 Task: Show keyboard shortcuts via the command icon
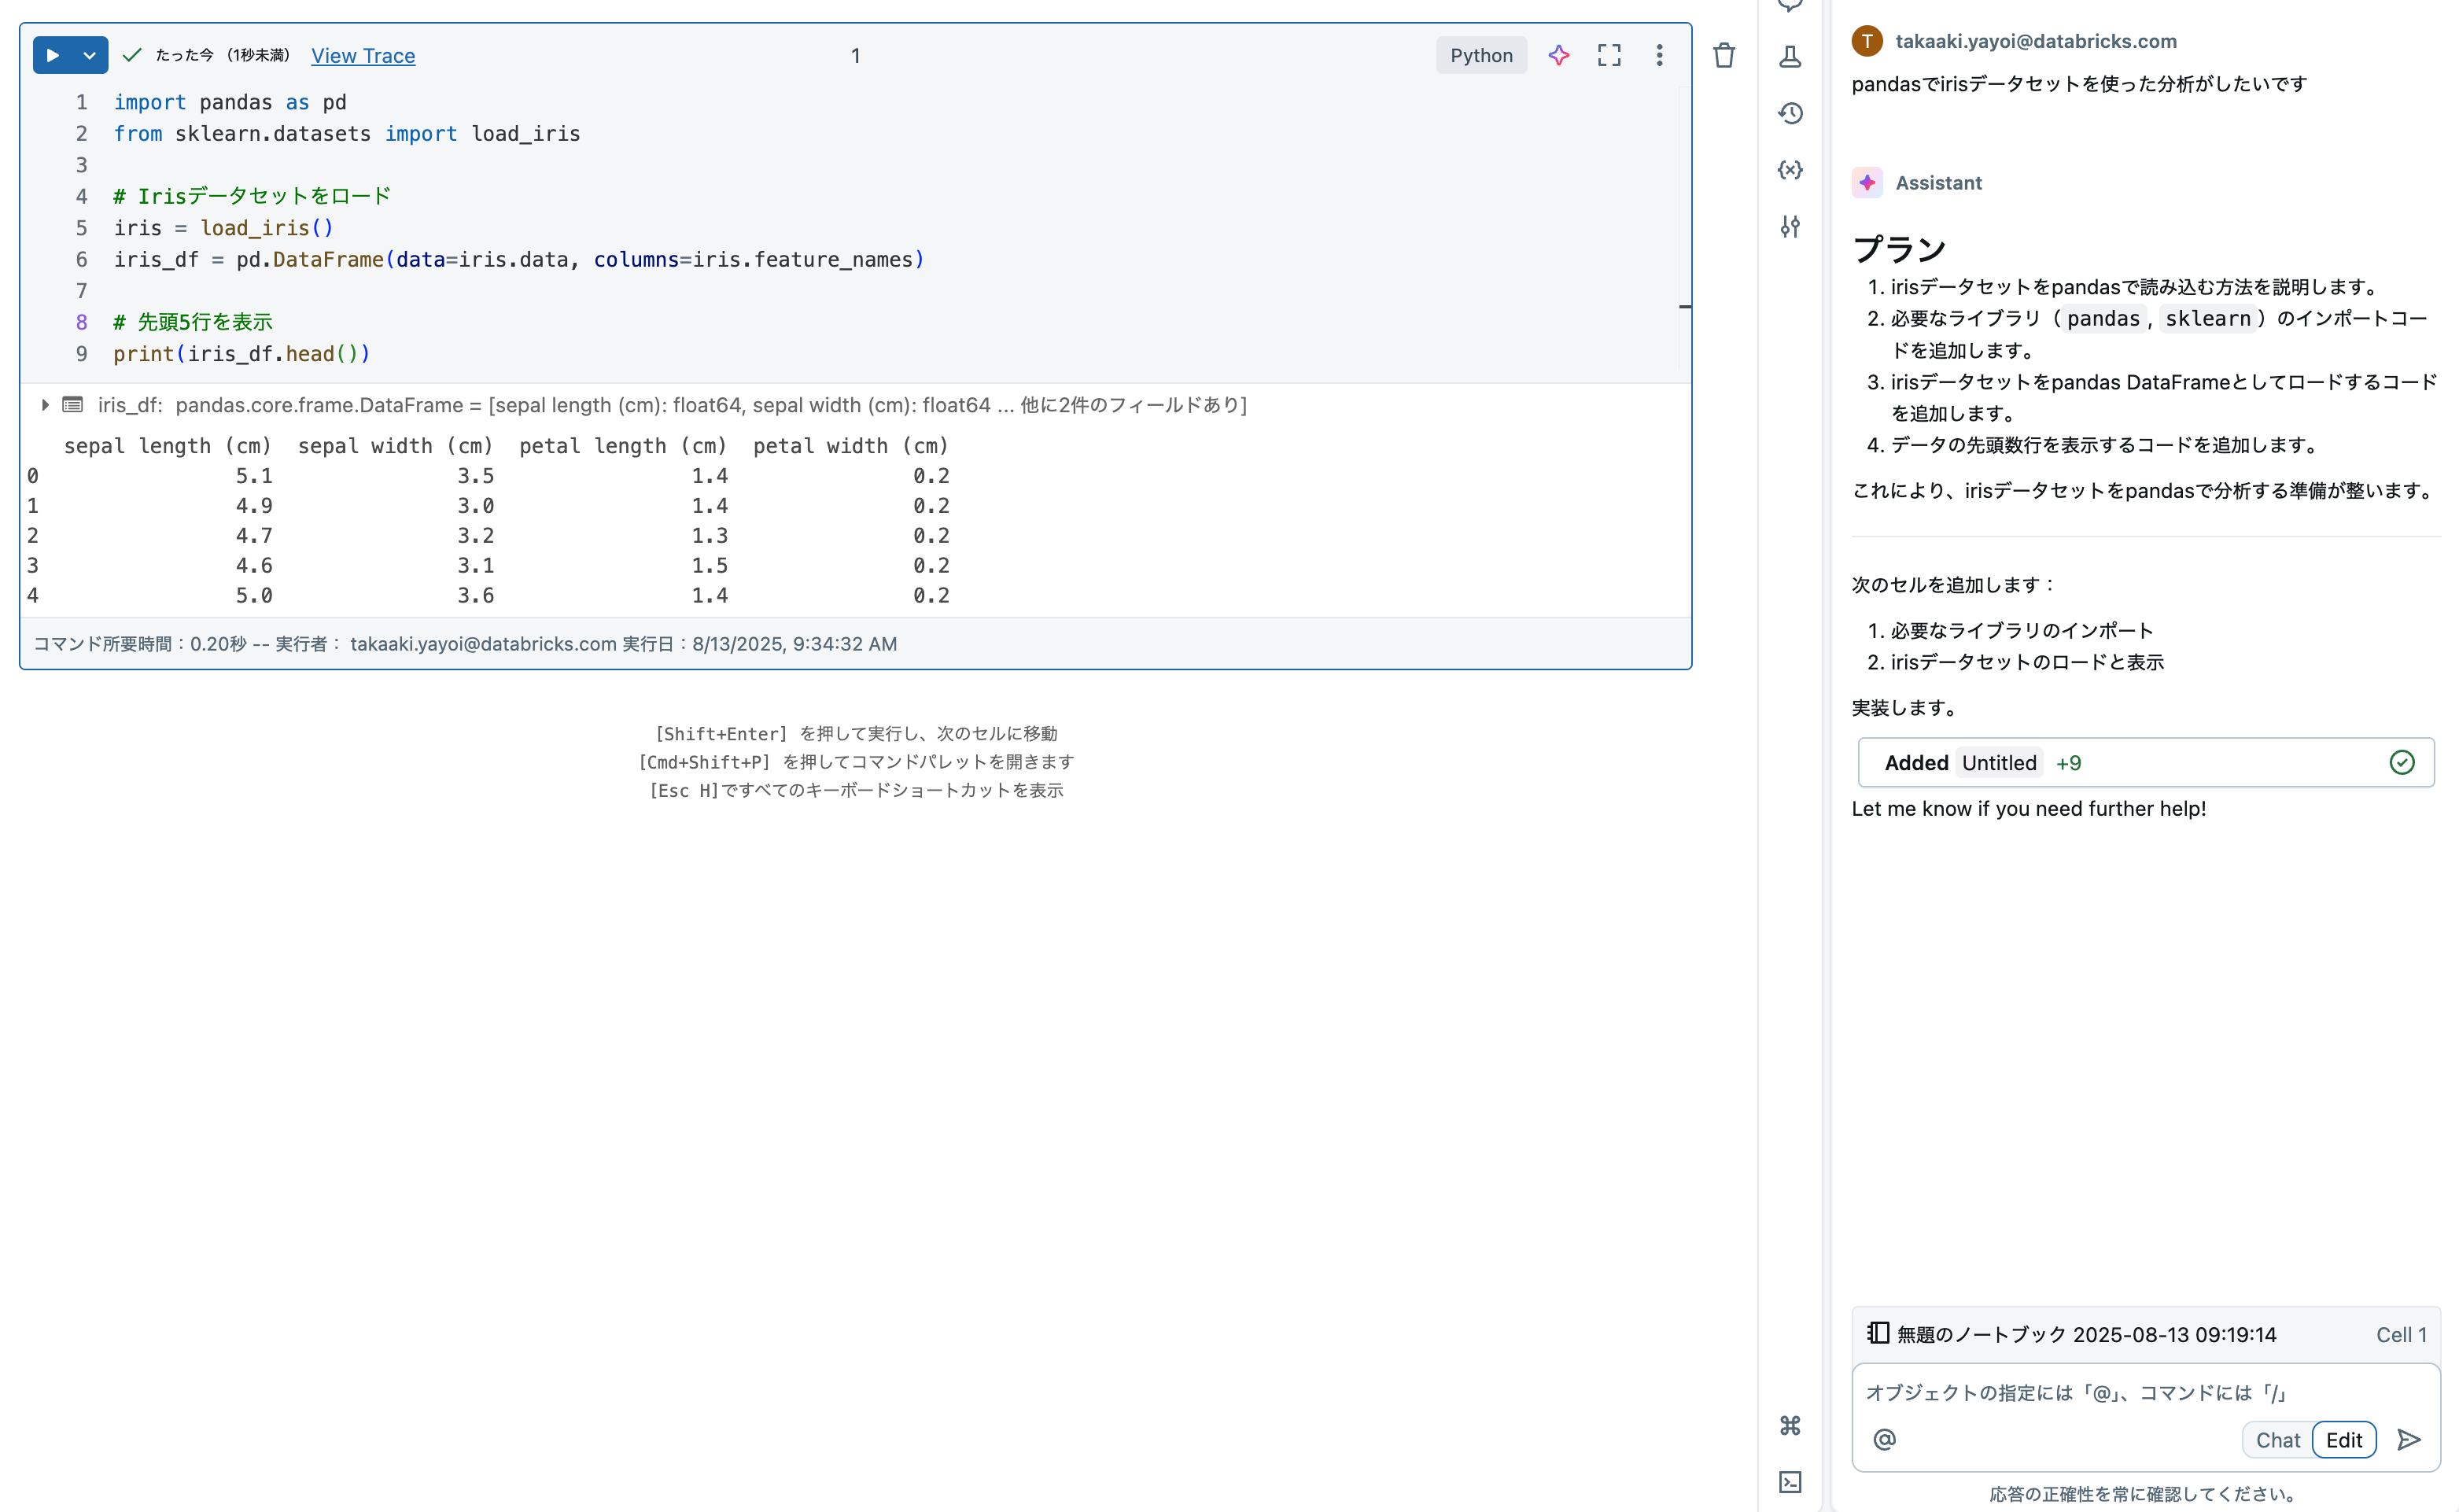1790,1426
